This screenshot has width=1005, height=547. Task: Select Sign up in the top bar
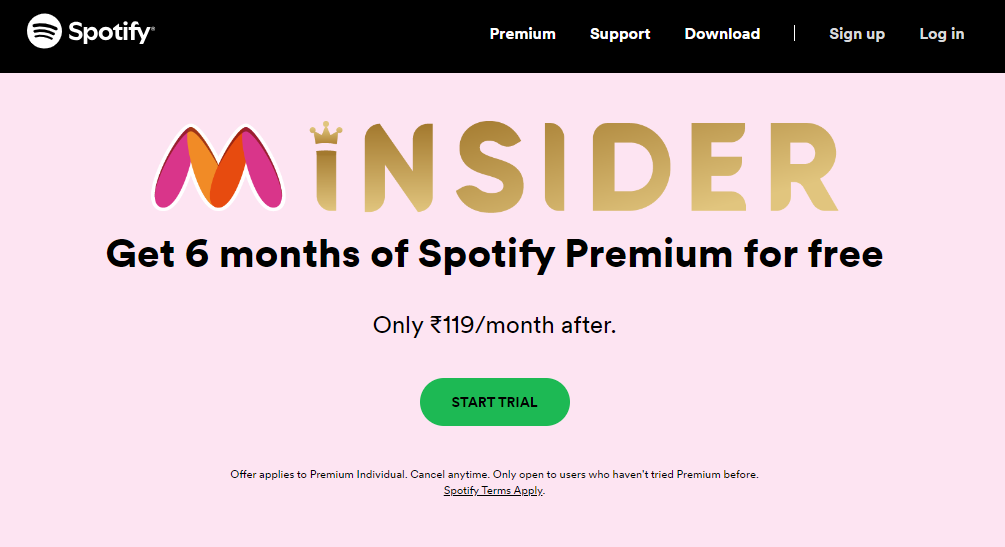[857, 34]
